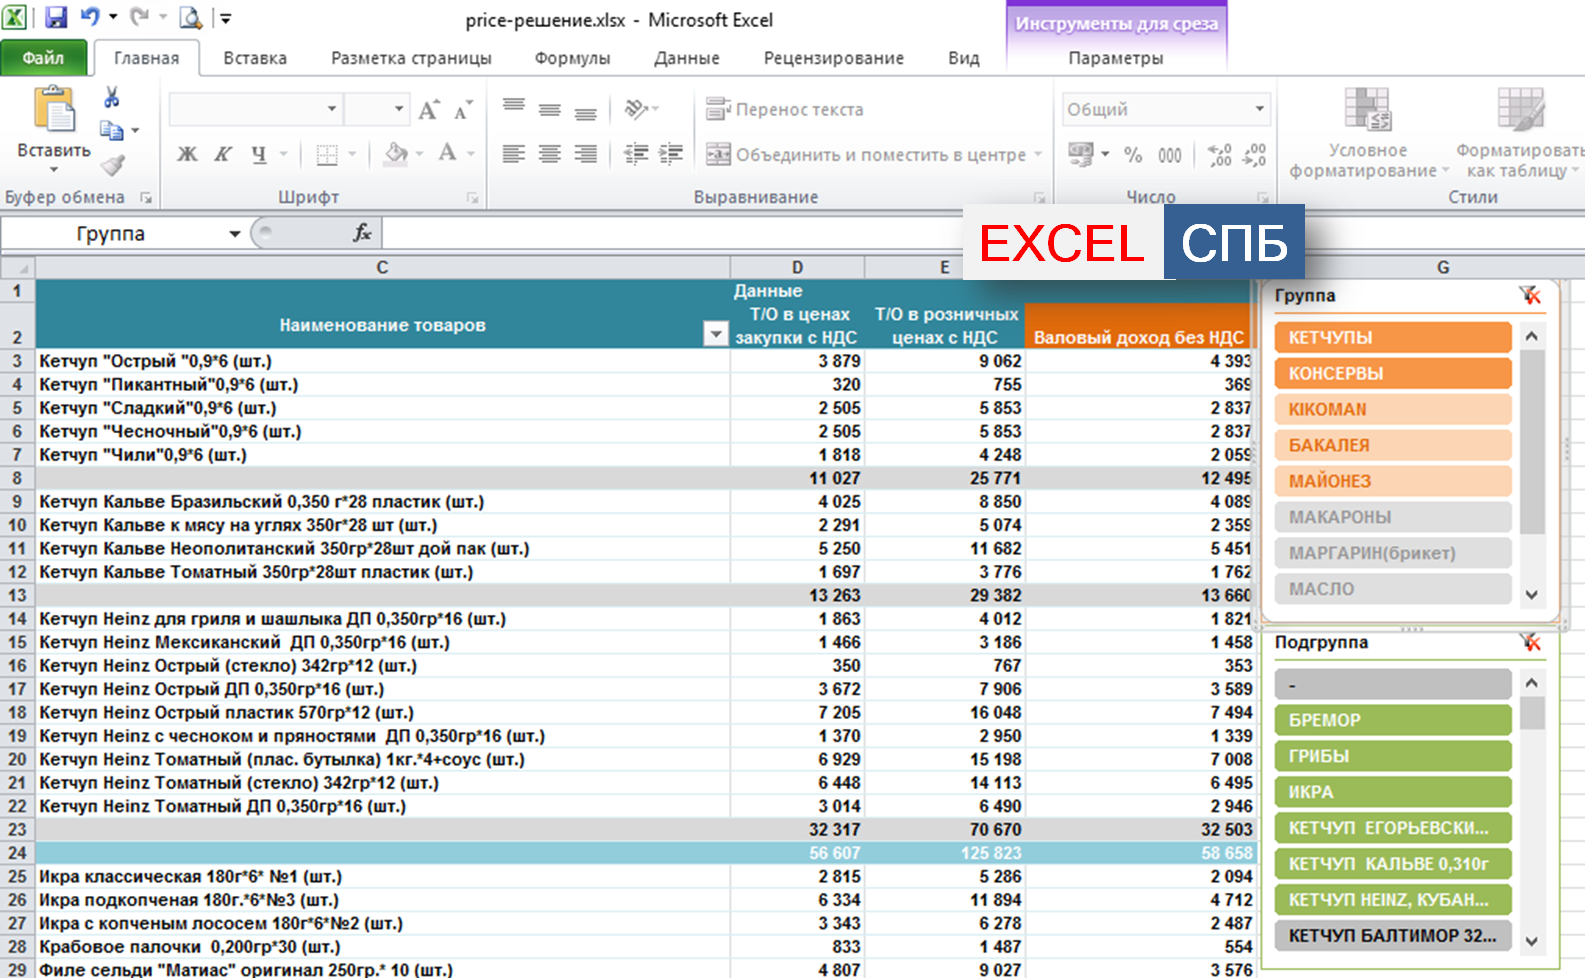Expand the Общий number format dropdown
1585x978 pixels.
[1259, 109]
